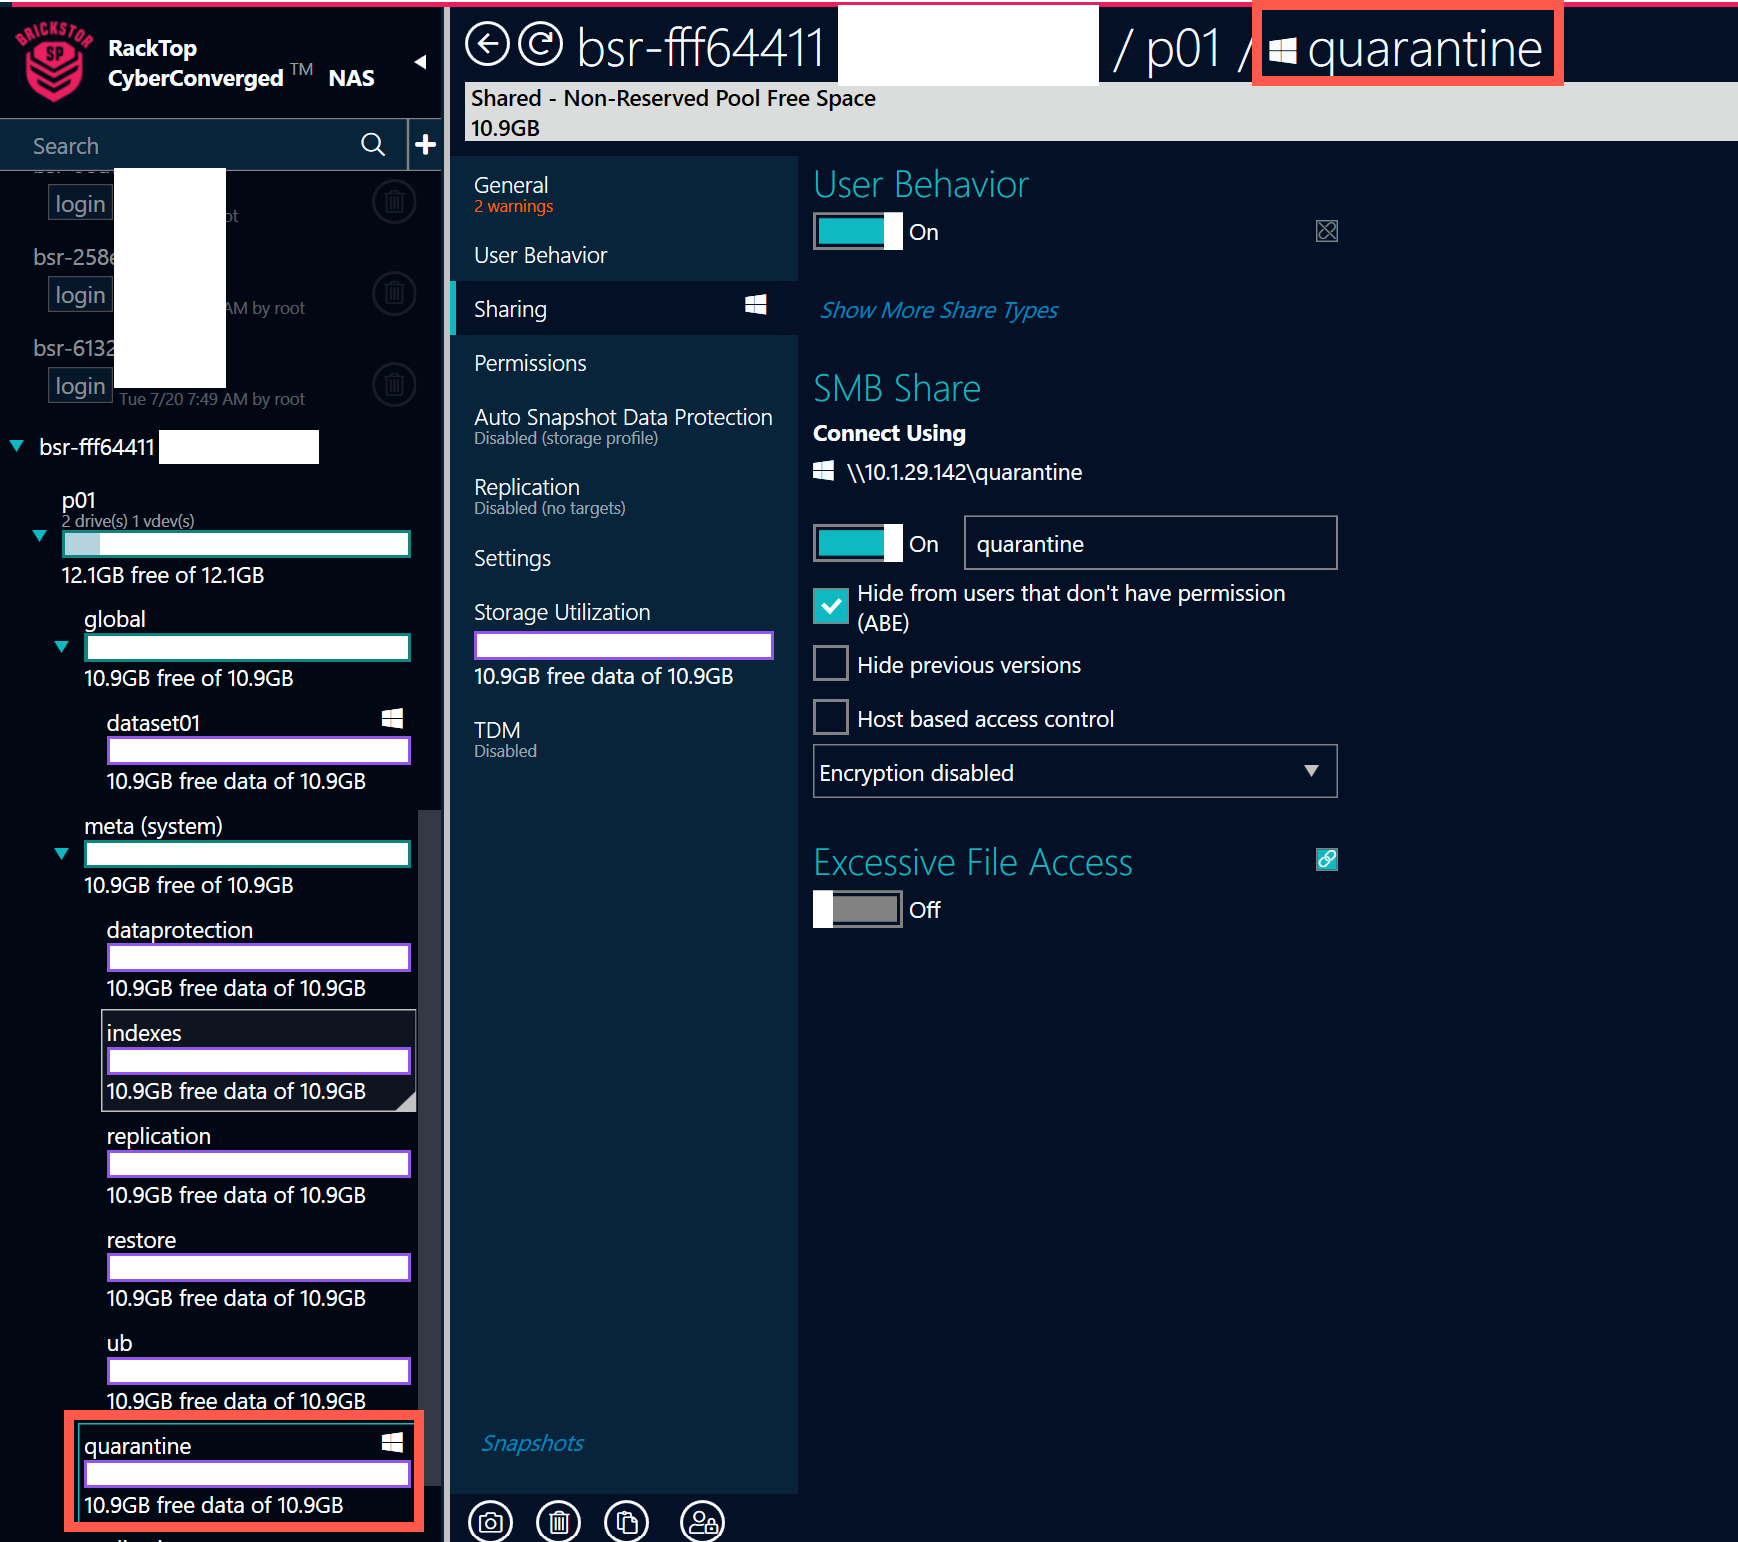Click the link icon beside Excessive File Access
Viewport: 1738px width, 1542px height.
[x=1326, y=859]
